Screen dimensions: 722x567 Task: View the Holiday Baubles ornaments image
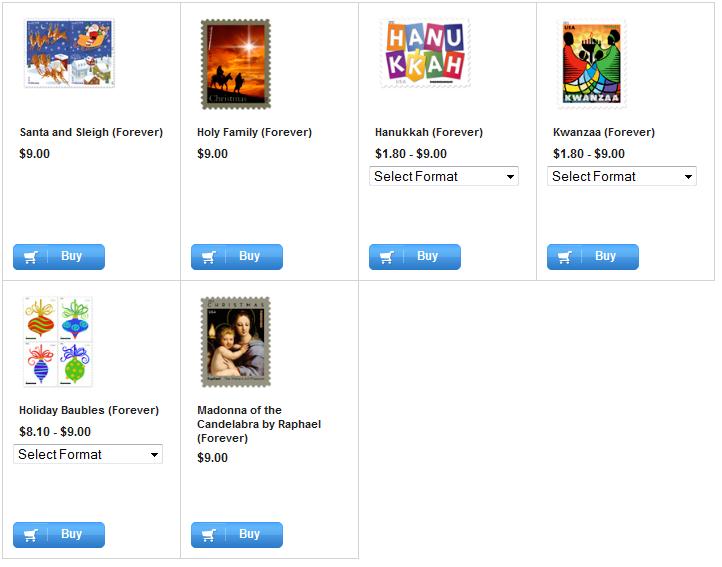58,341
